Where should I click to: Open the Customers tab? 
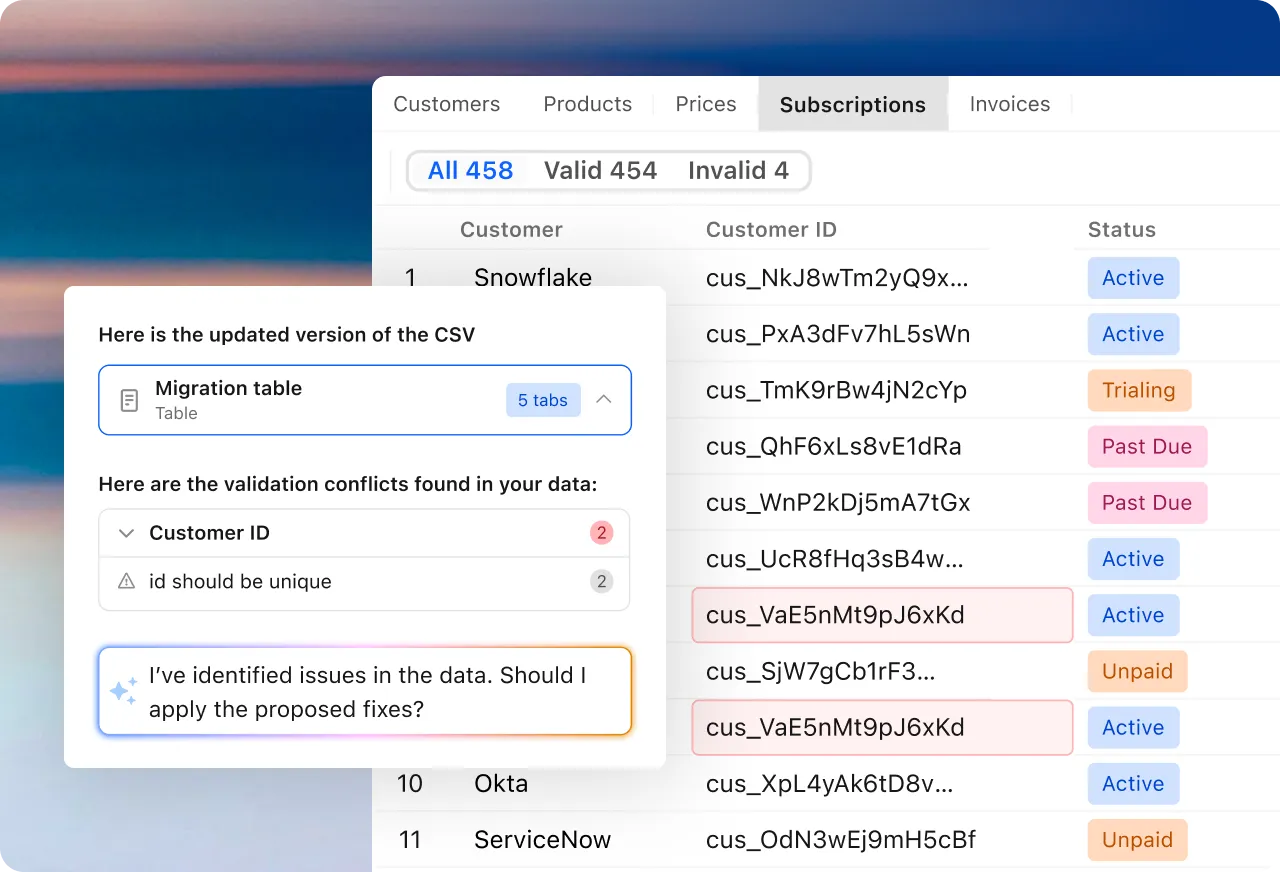point(446,104)
